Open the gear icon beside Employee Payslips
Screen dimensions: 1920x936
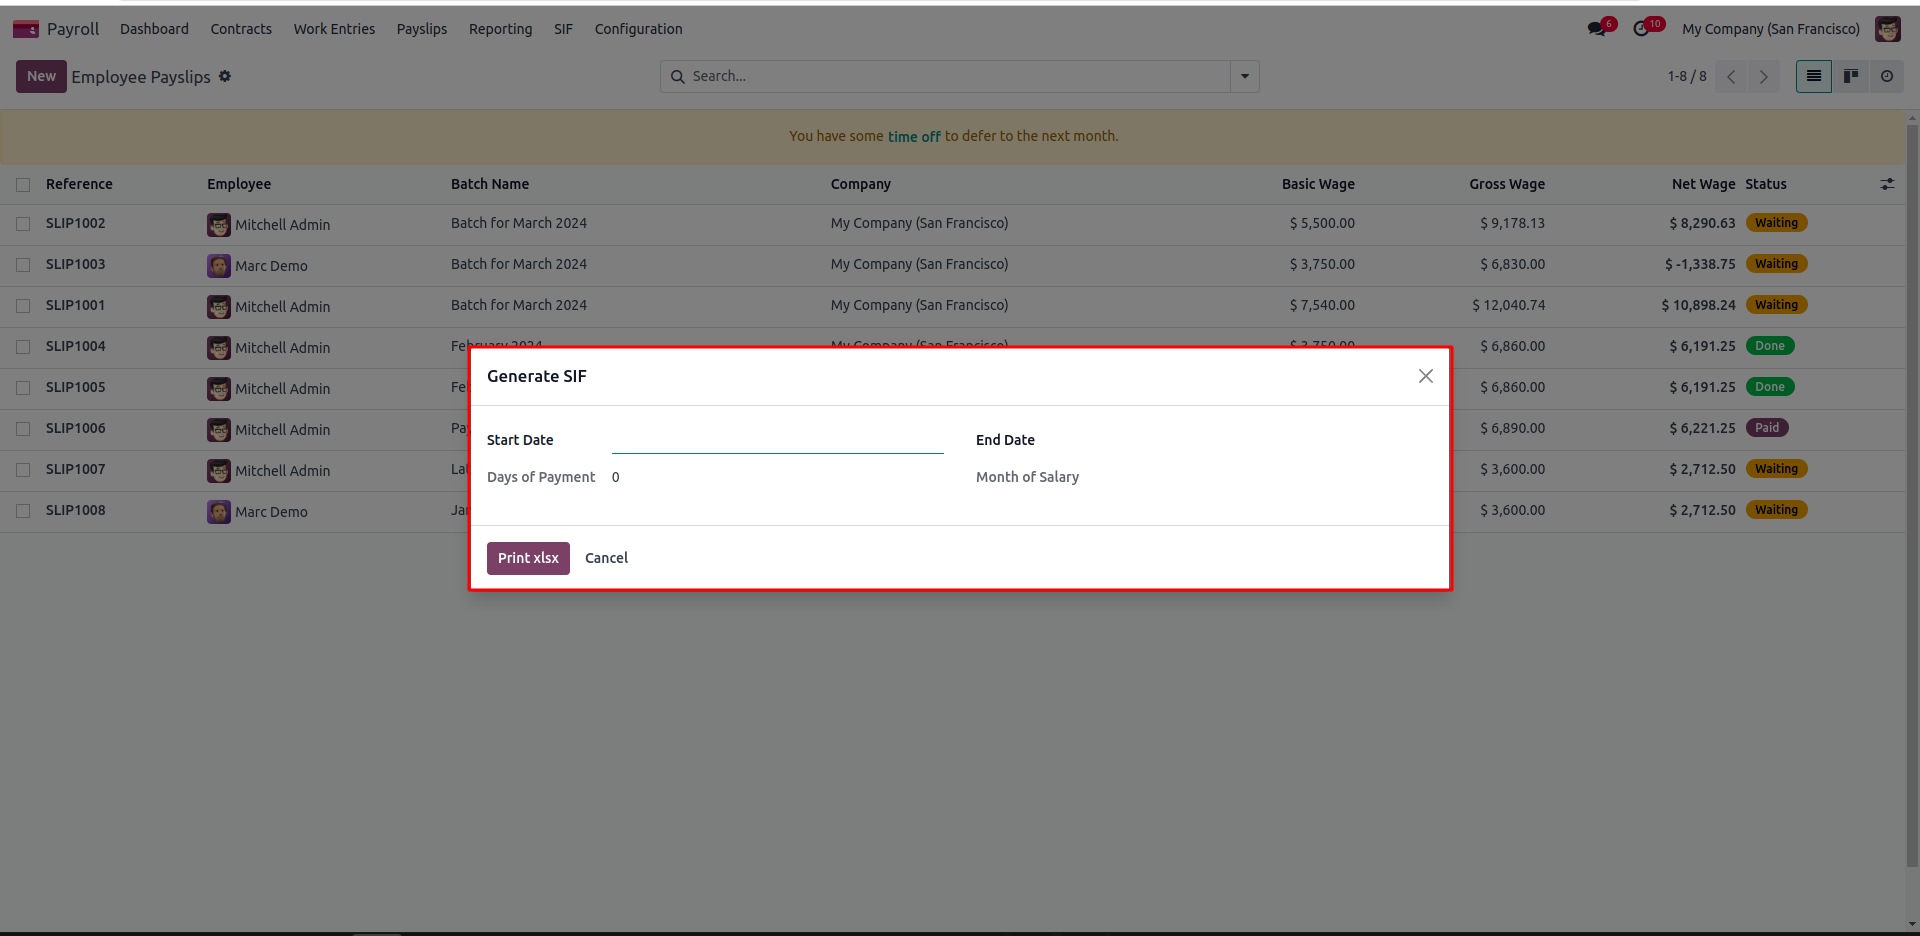tap(225, 76)
